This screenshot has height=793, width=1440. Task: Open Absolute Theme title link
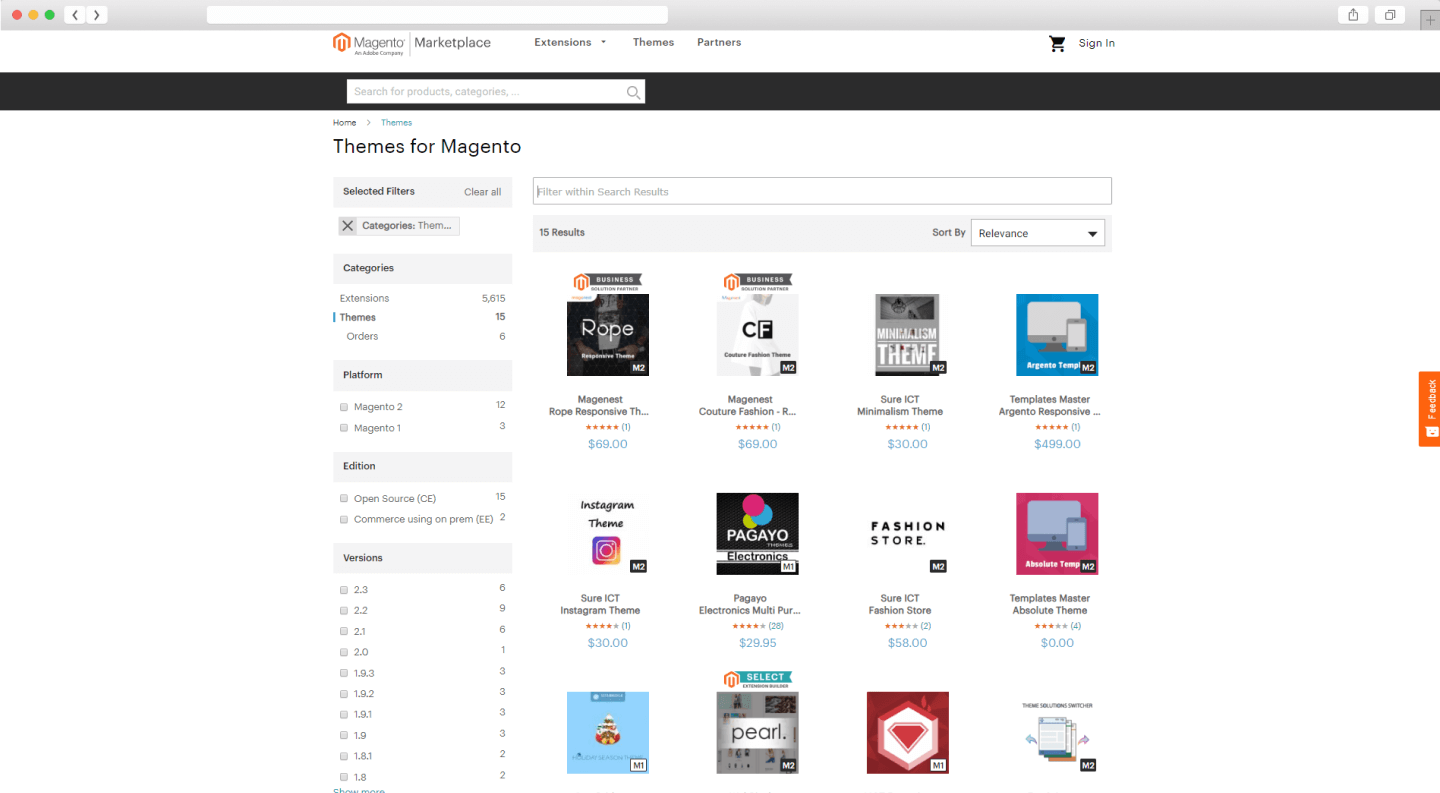coord(1049,611)
